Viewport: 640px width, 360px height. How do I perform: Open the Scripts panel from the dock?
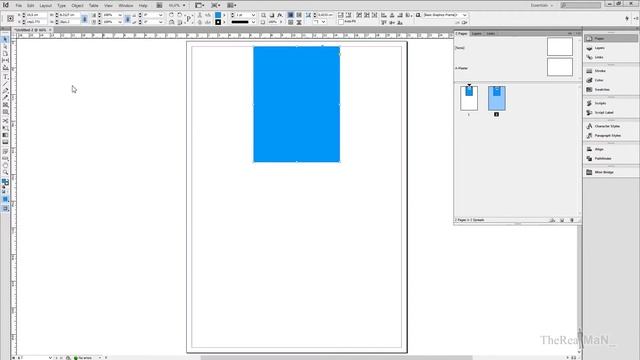[611, 103]
